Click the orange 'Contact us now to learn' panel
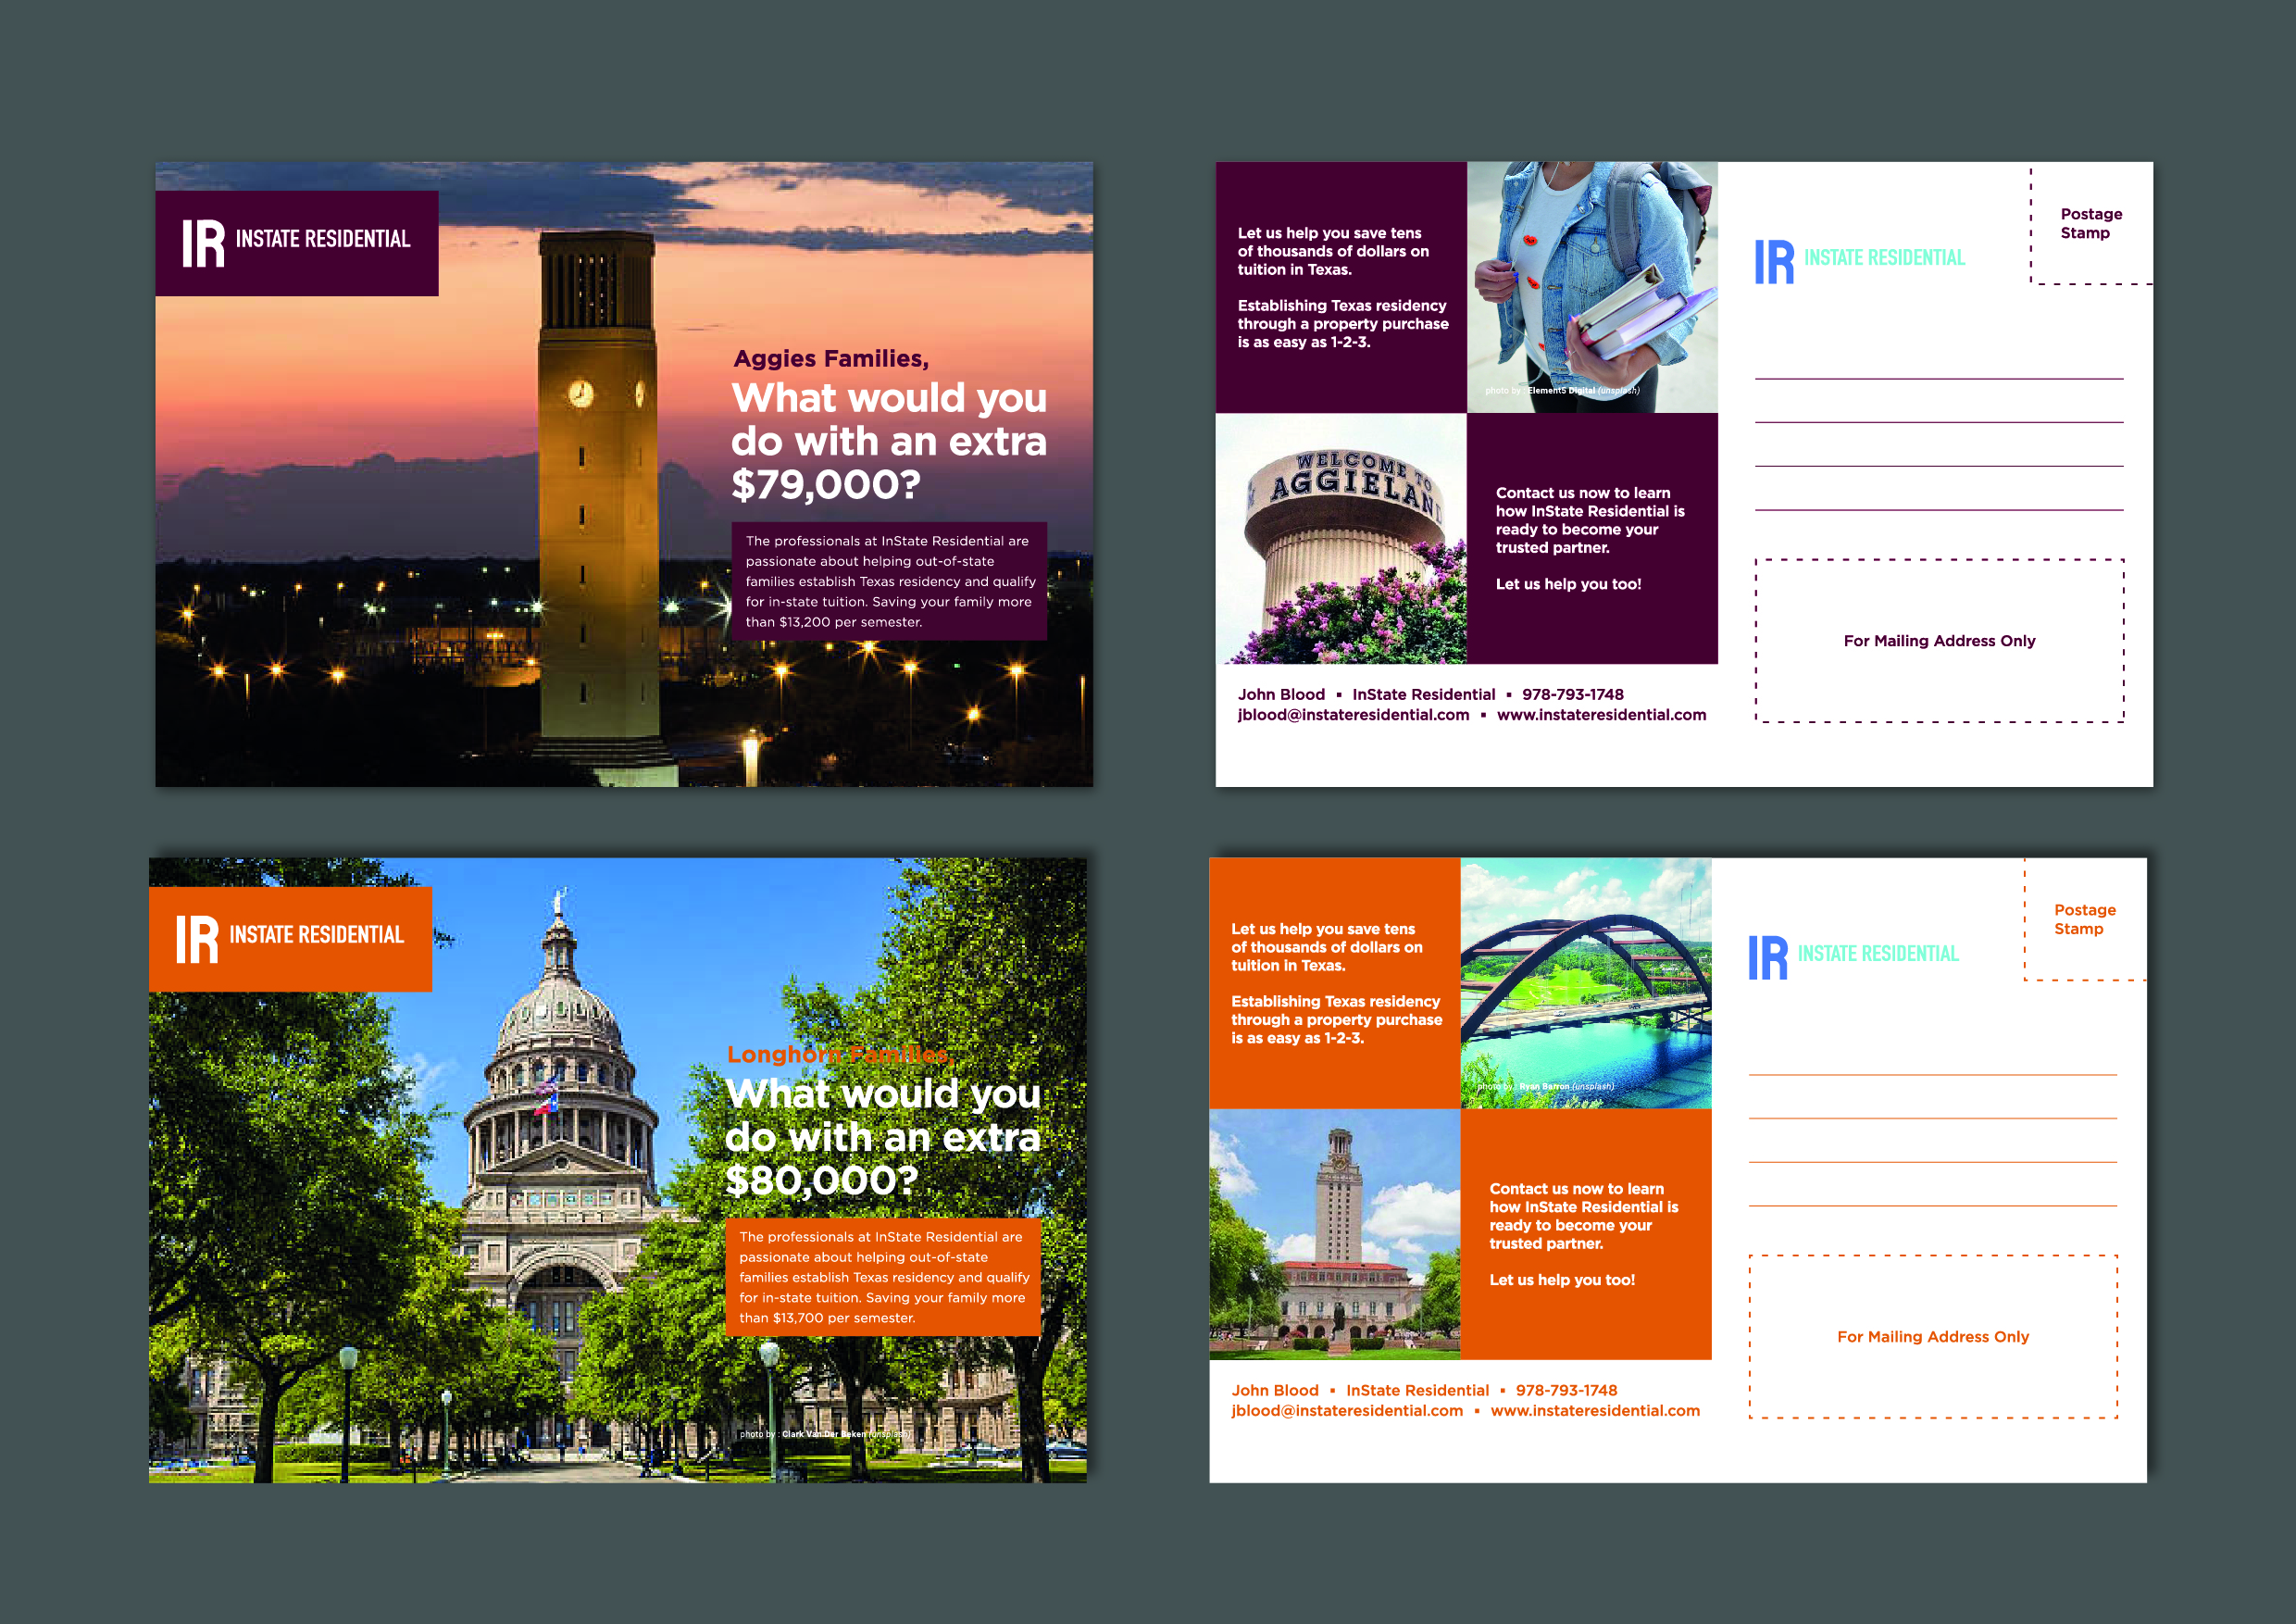 coord(1586,1234)
